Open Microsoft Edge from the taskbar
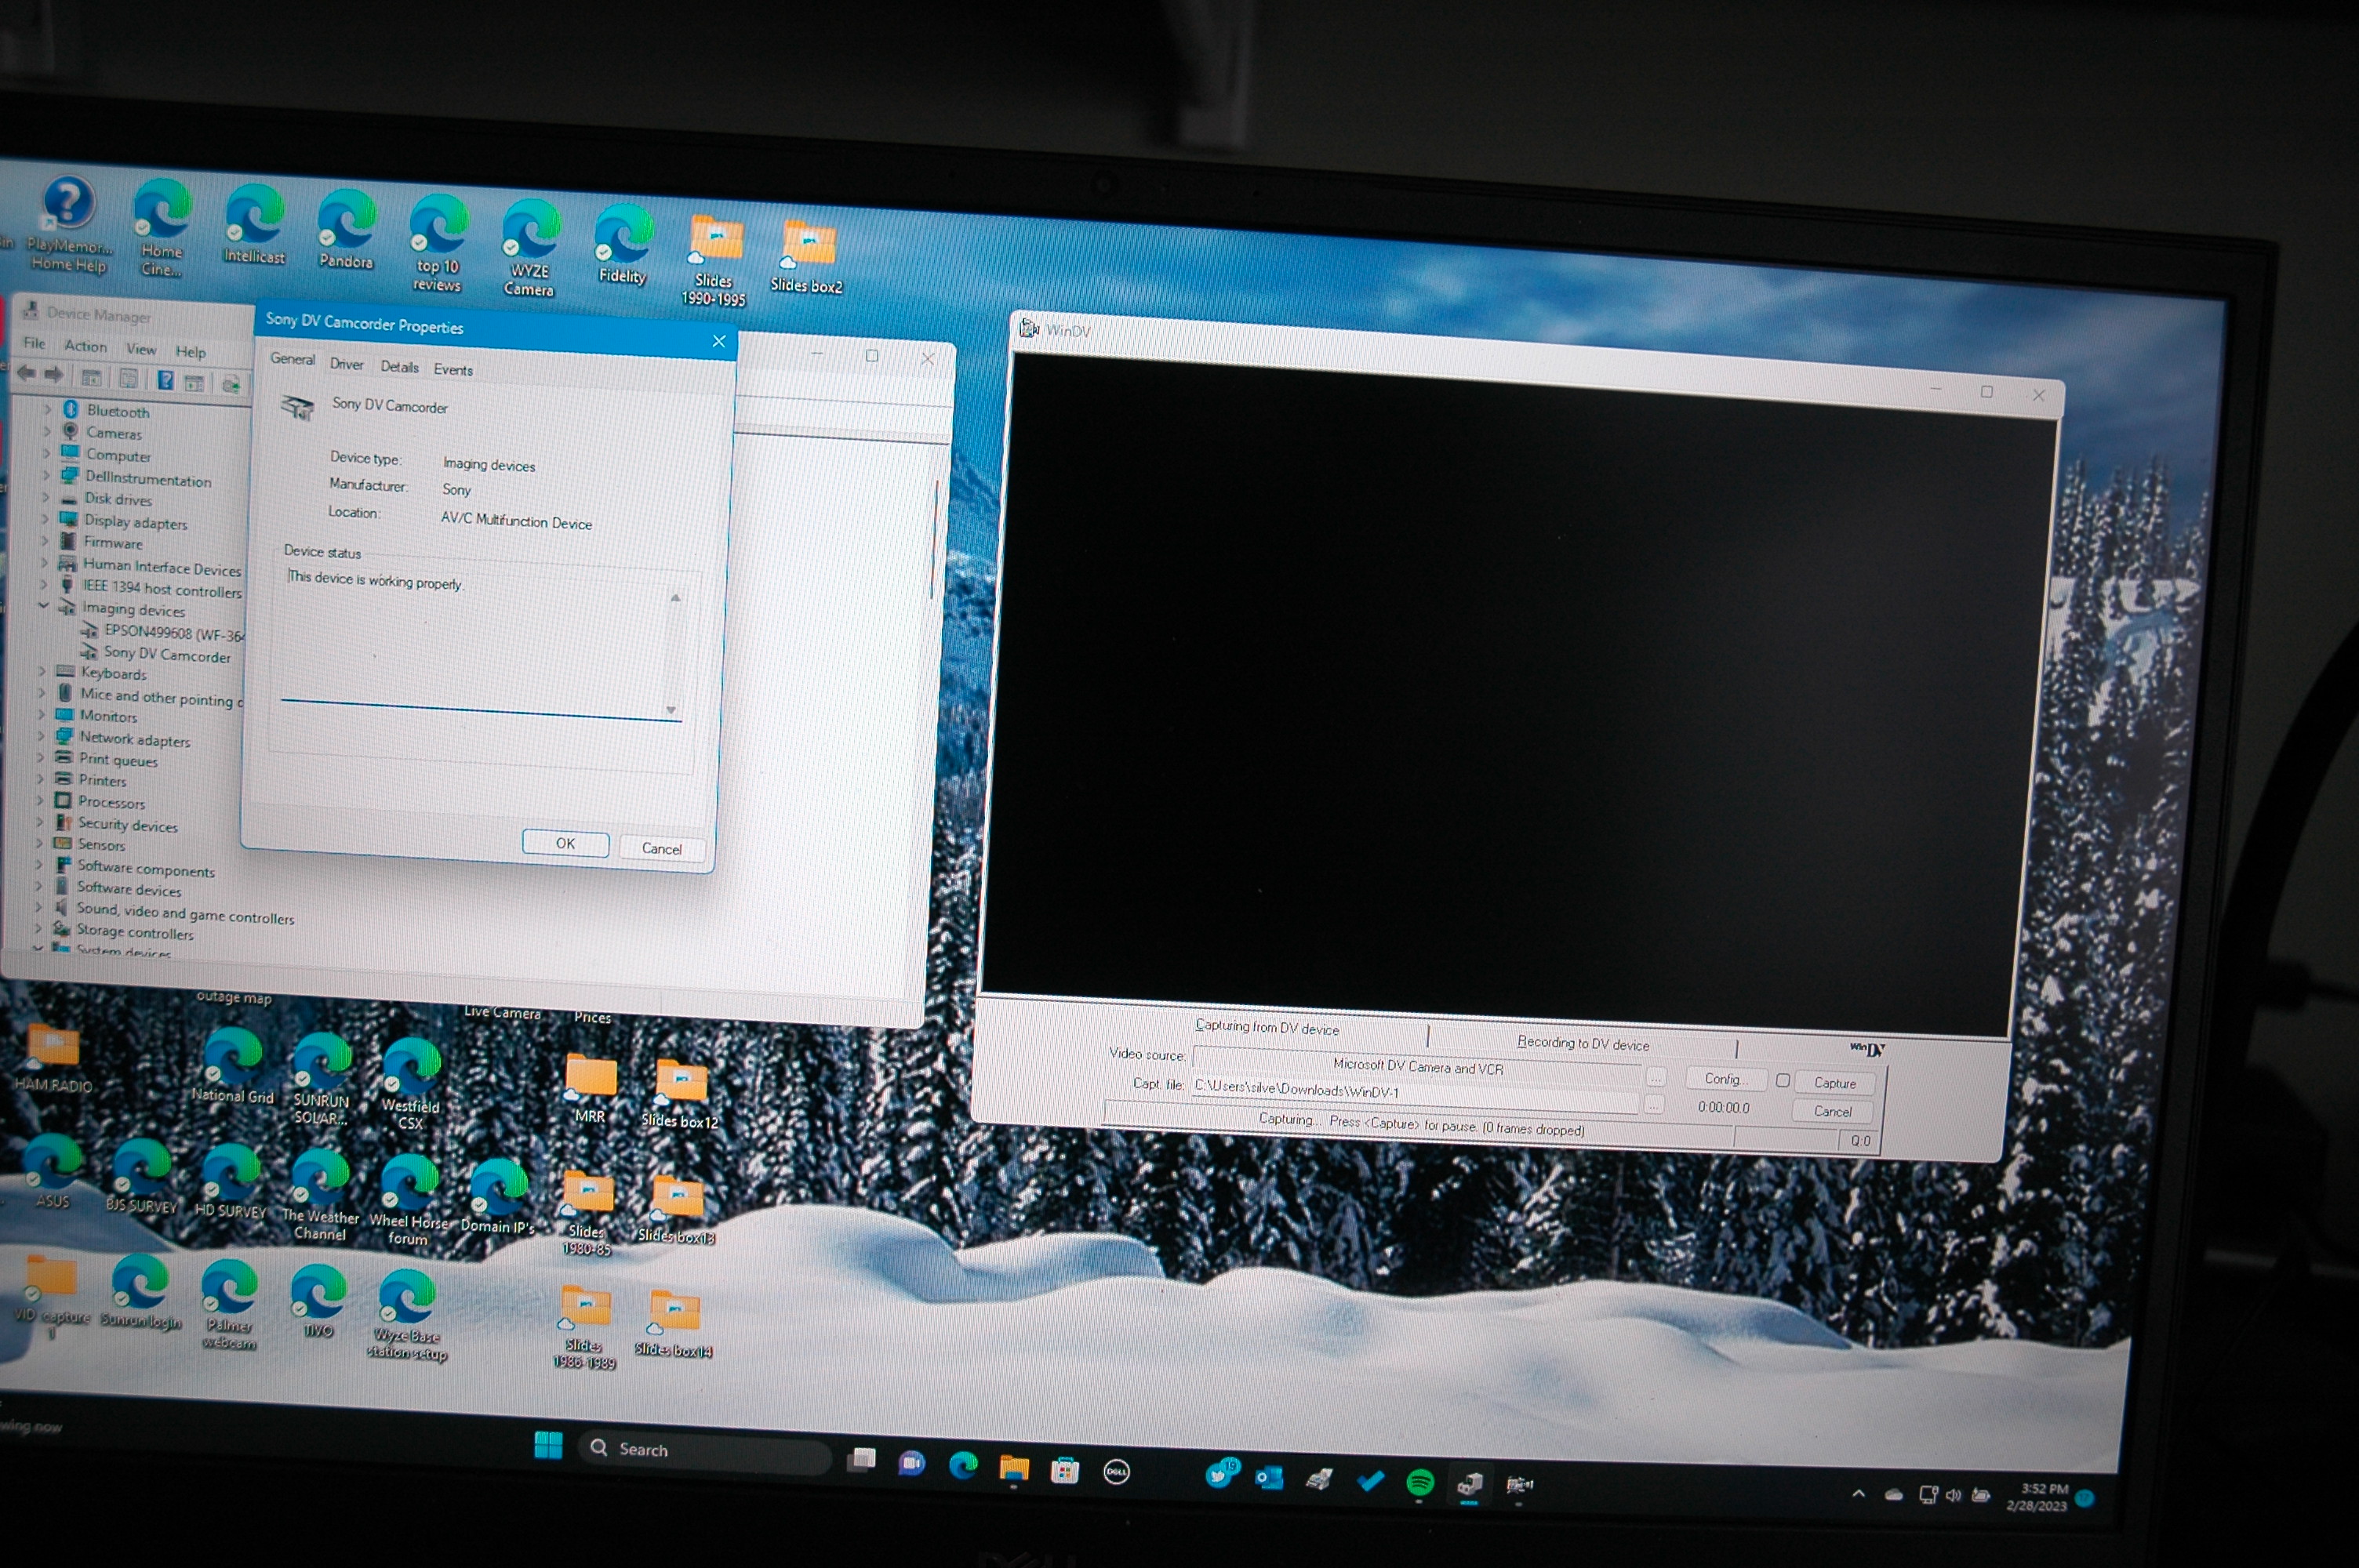Viewport: 2359px width, 1568px height. tap(963, 1467)
